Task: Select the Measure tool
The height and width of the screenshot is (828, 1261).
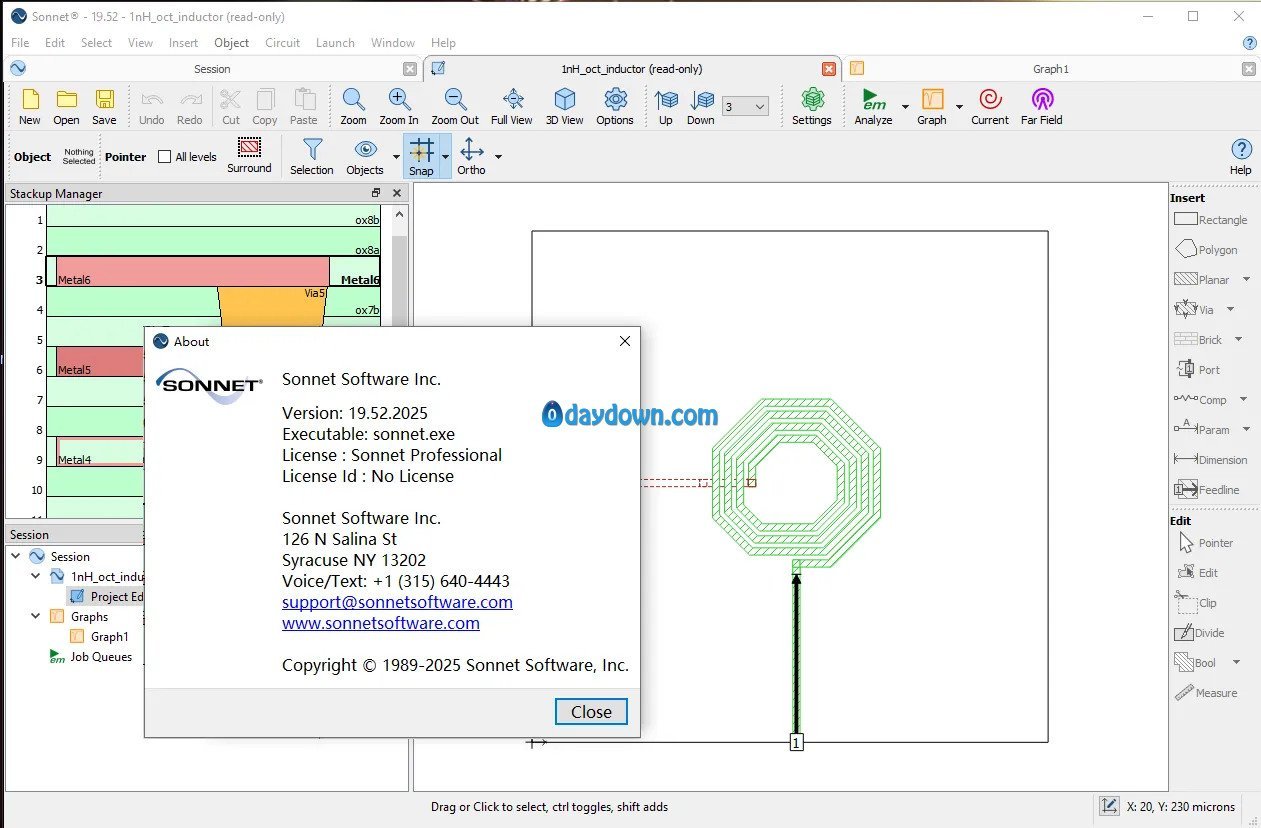Action: (x=1205, y=693)
